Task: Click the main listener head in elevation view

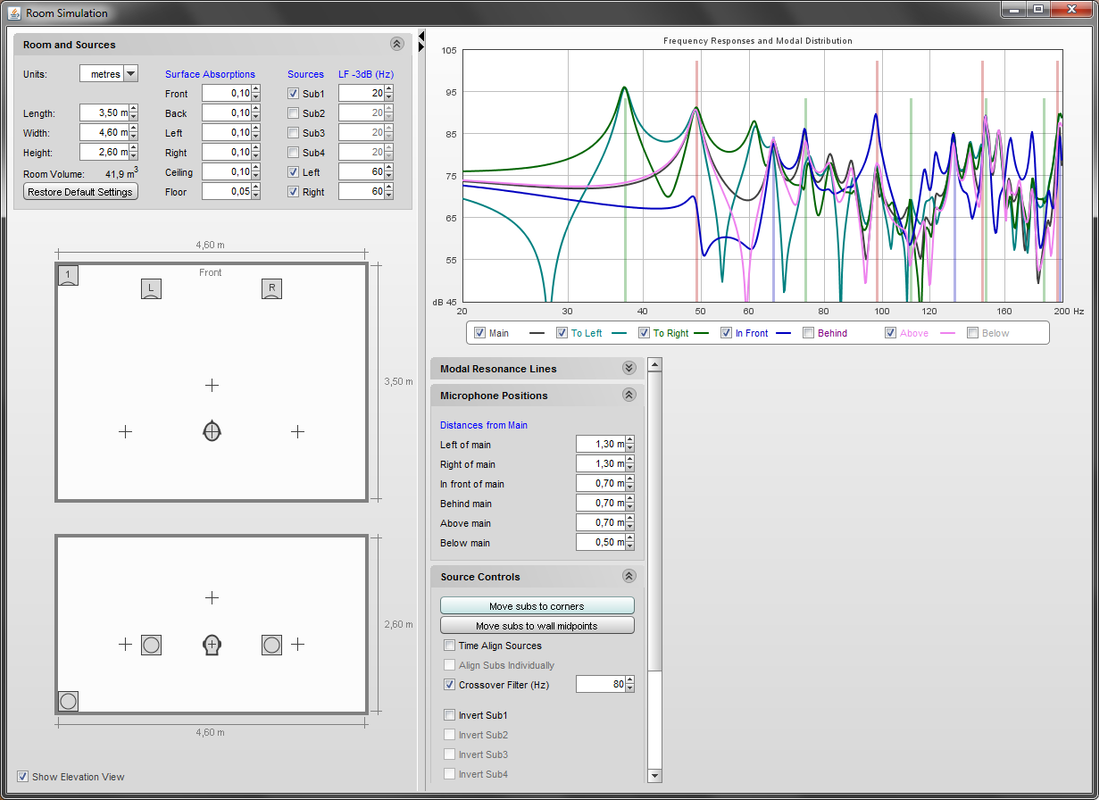Action: [x=212, y=644]
